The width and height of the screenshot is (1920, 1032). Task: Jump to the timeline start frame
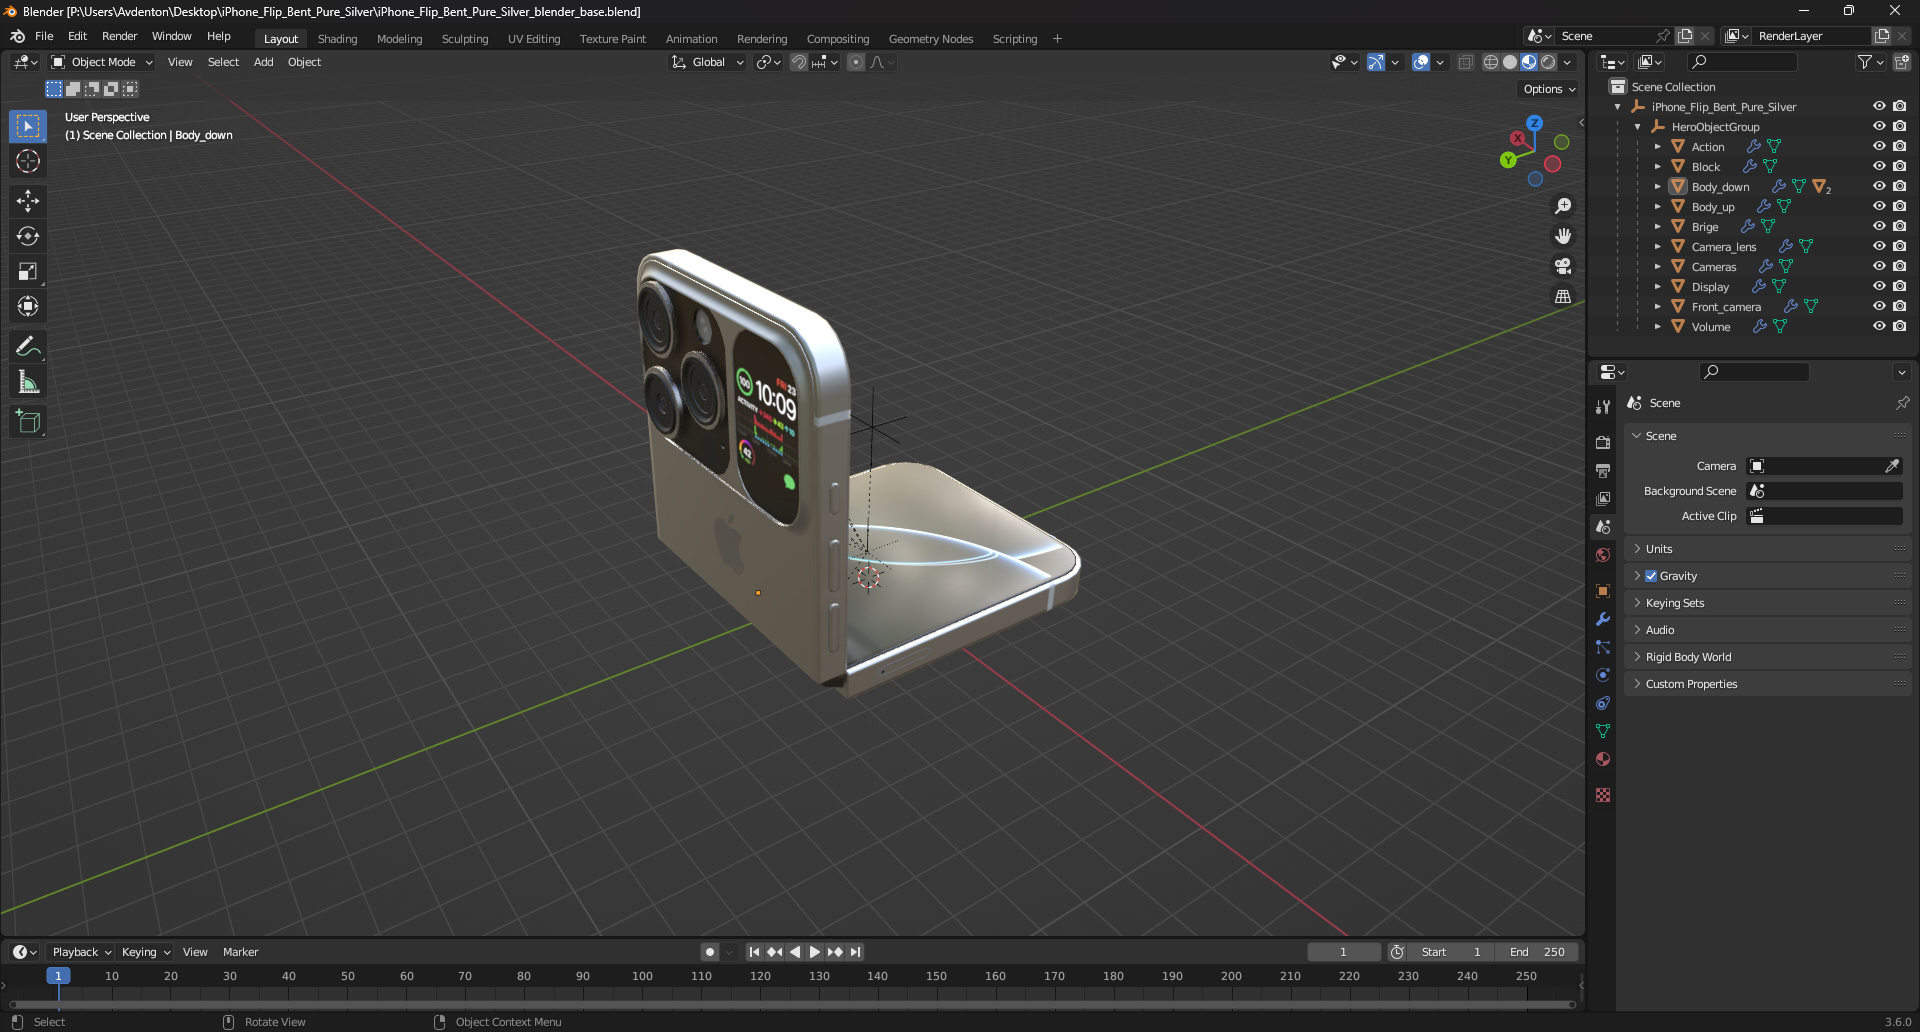tap(754, 952)
